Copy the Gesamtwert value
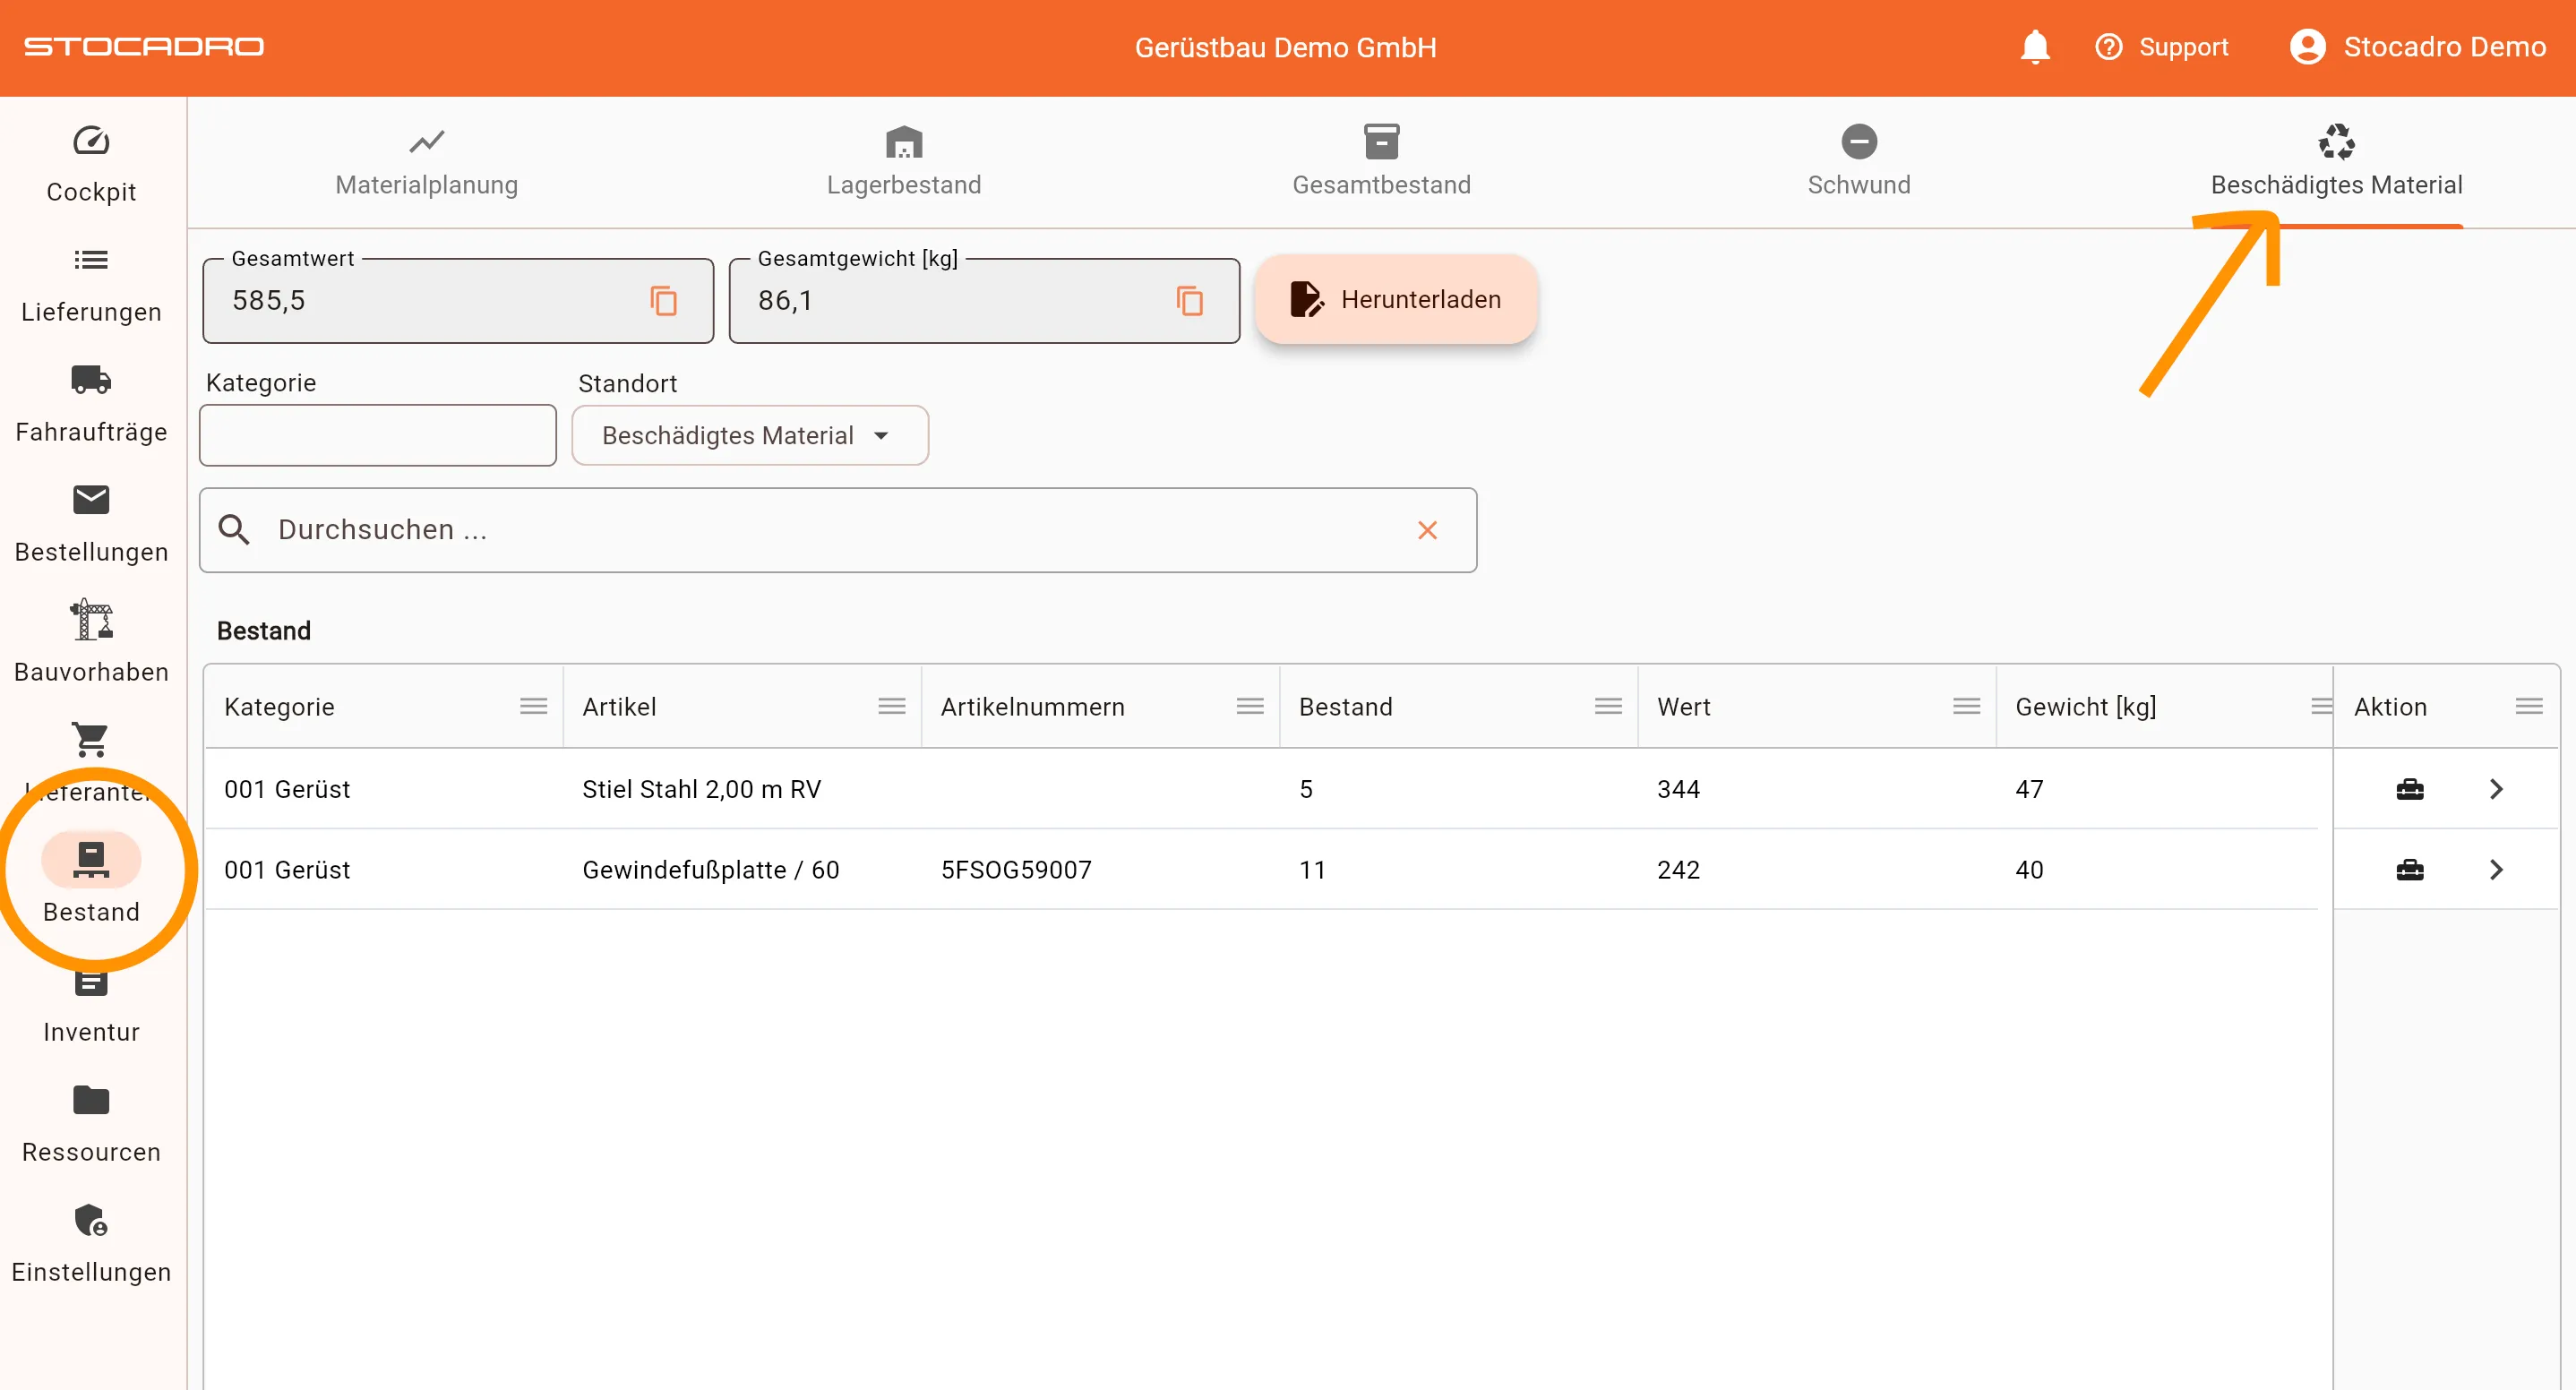Image resolution: width=2576 pixels, height=1390 pixels. point(663,300)
